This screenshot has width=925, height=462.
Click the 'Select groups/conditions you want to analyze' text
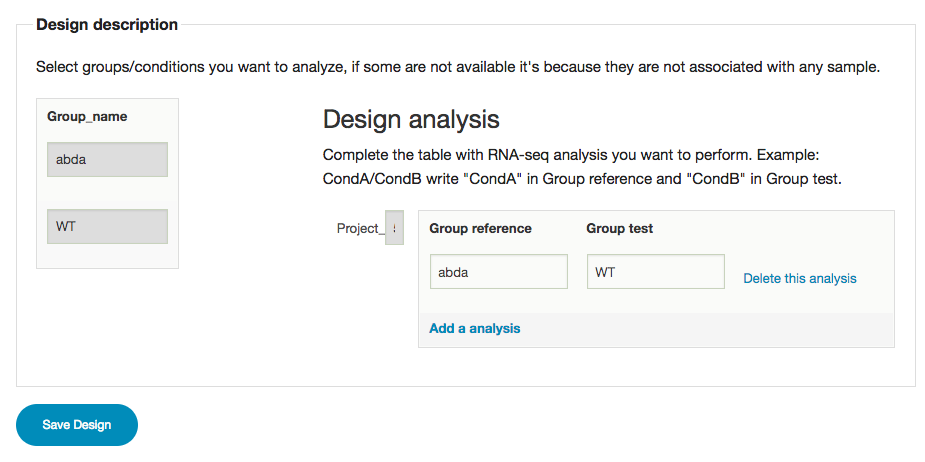[x=458, y=67]
